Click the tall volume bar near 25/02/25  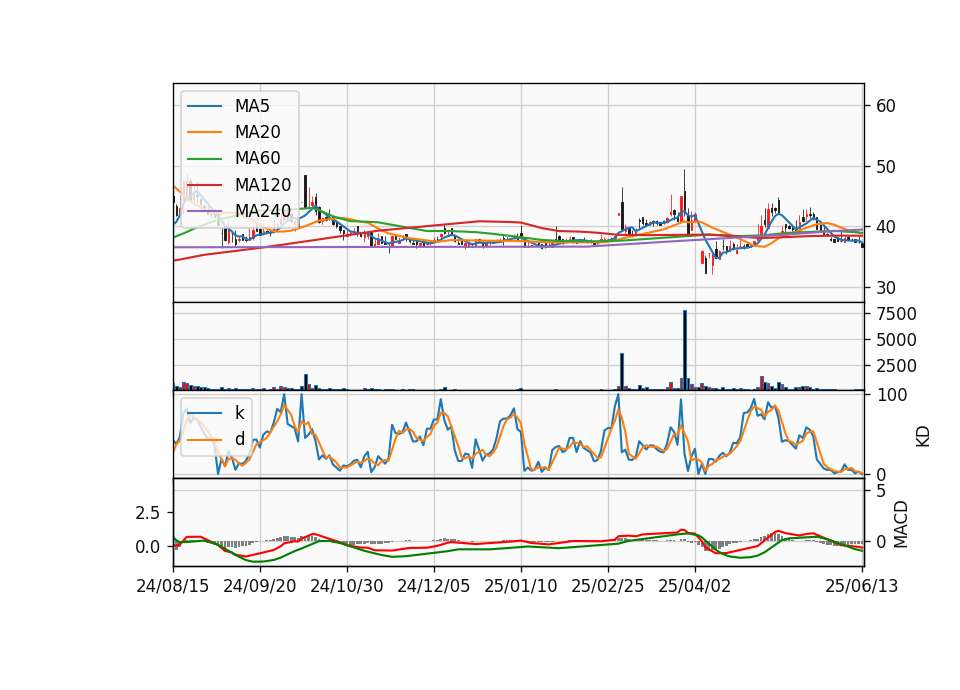[x=622, y=372]
